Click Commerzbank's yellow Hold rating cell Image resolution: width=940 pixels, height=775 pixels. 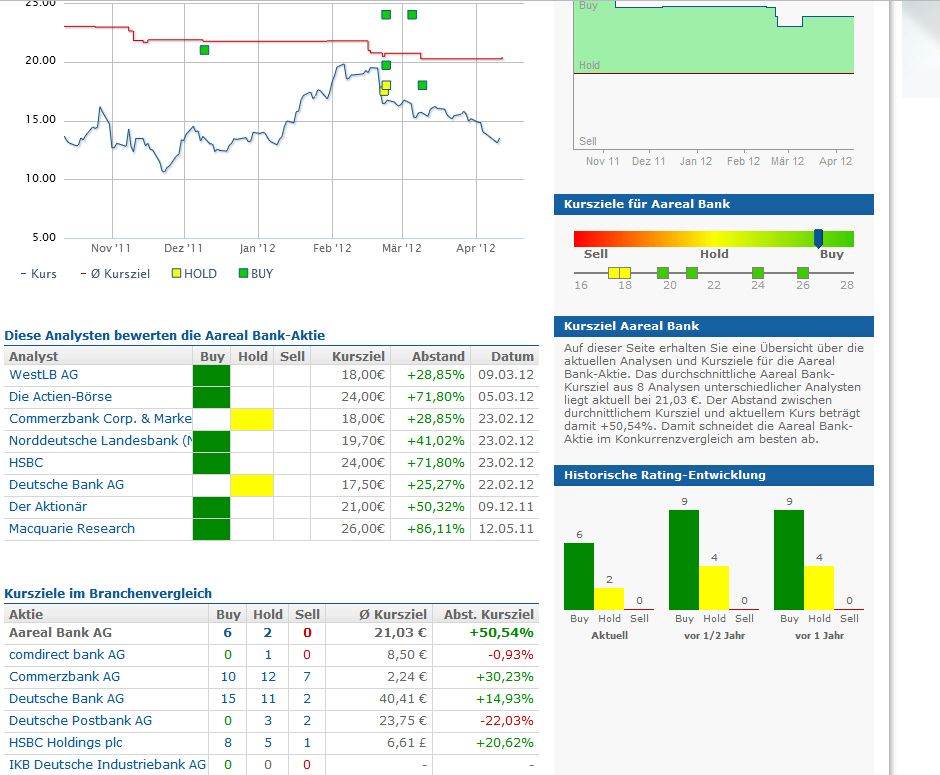(x=252, y=419)
